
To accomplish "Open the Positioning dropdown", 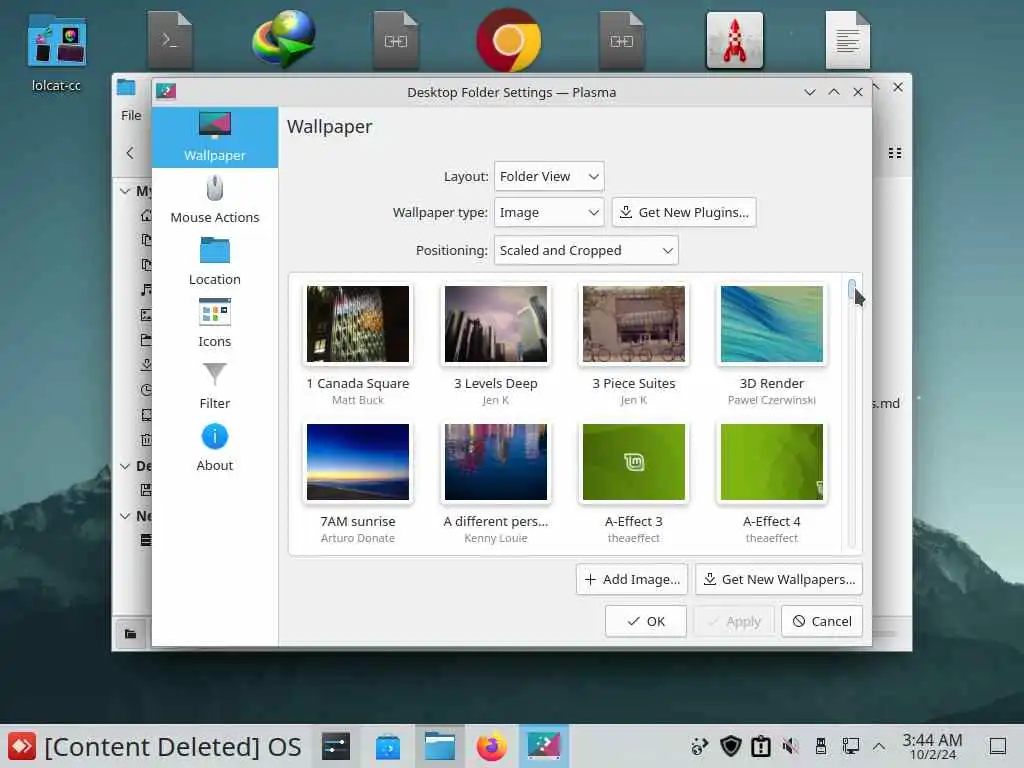I will (586, 250).
